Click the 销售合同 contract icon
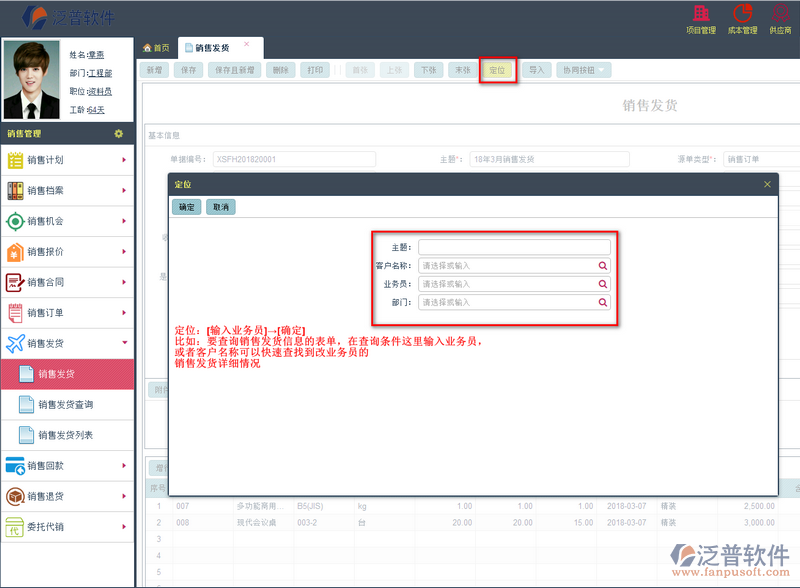 tap(15, 282)
